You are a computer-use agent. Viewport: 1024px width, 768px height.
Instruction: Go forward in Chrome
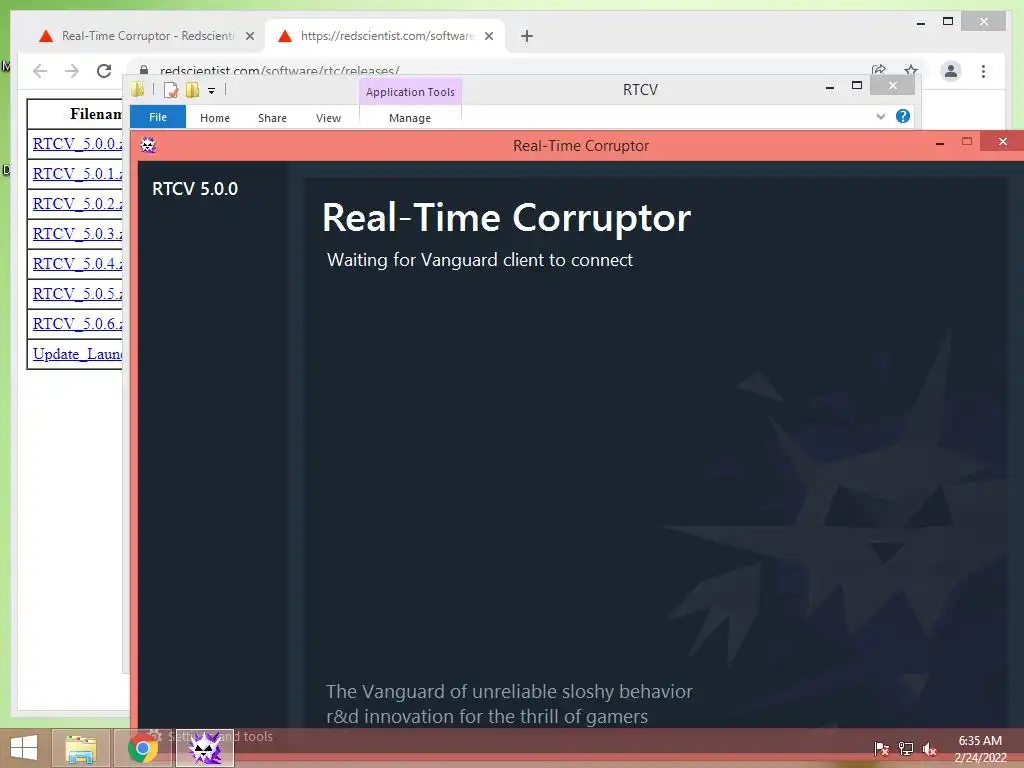click(72, 71)
